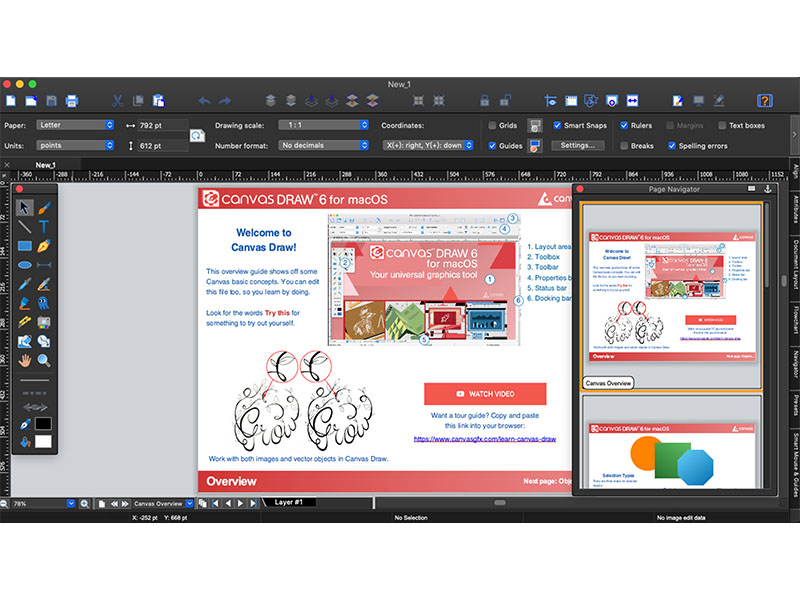
Task: Open the Coordinates direction dropdown
Action: point(428,145)
